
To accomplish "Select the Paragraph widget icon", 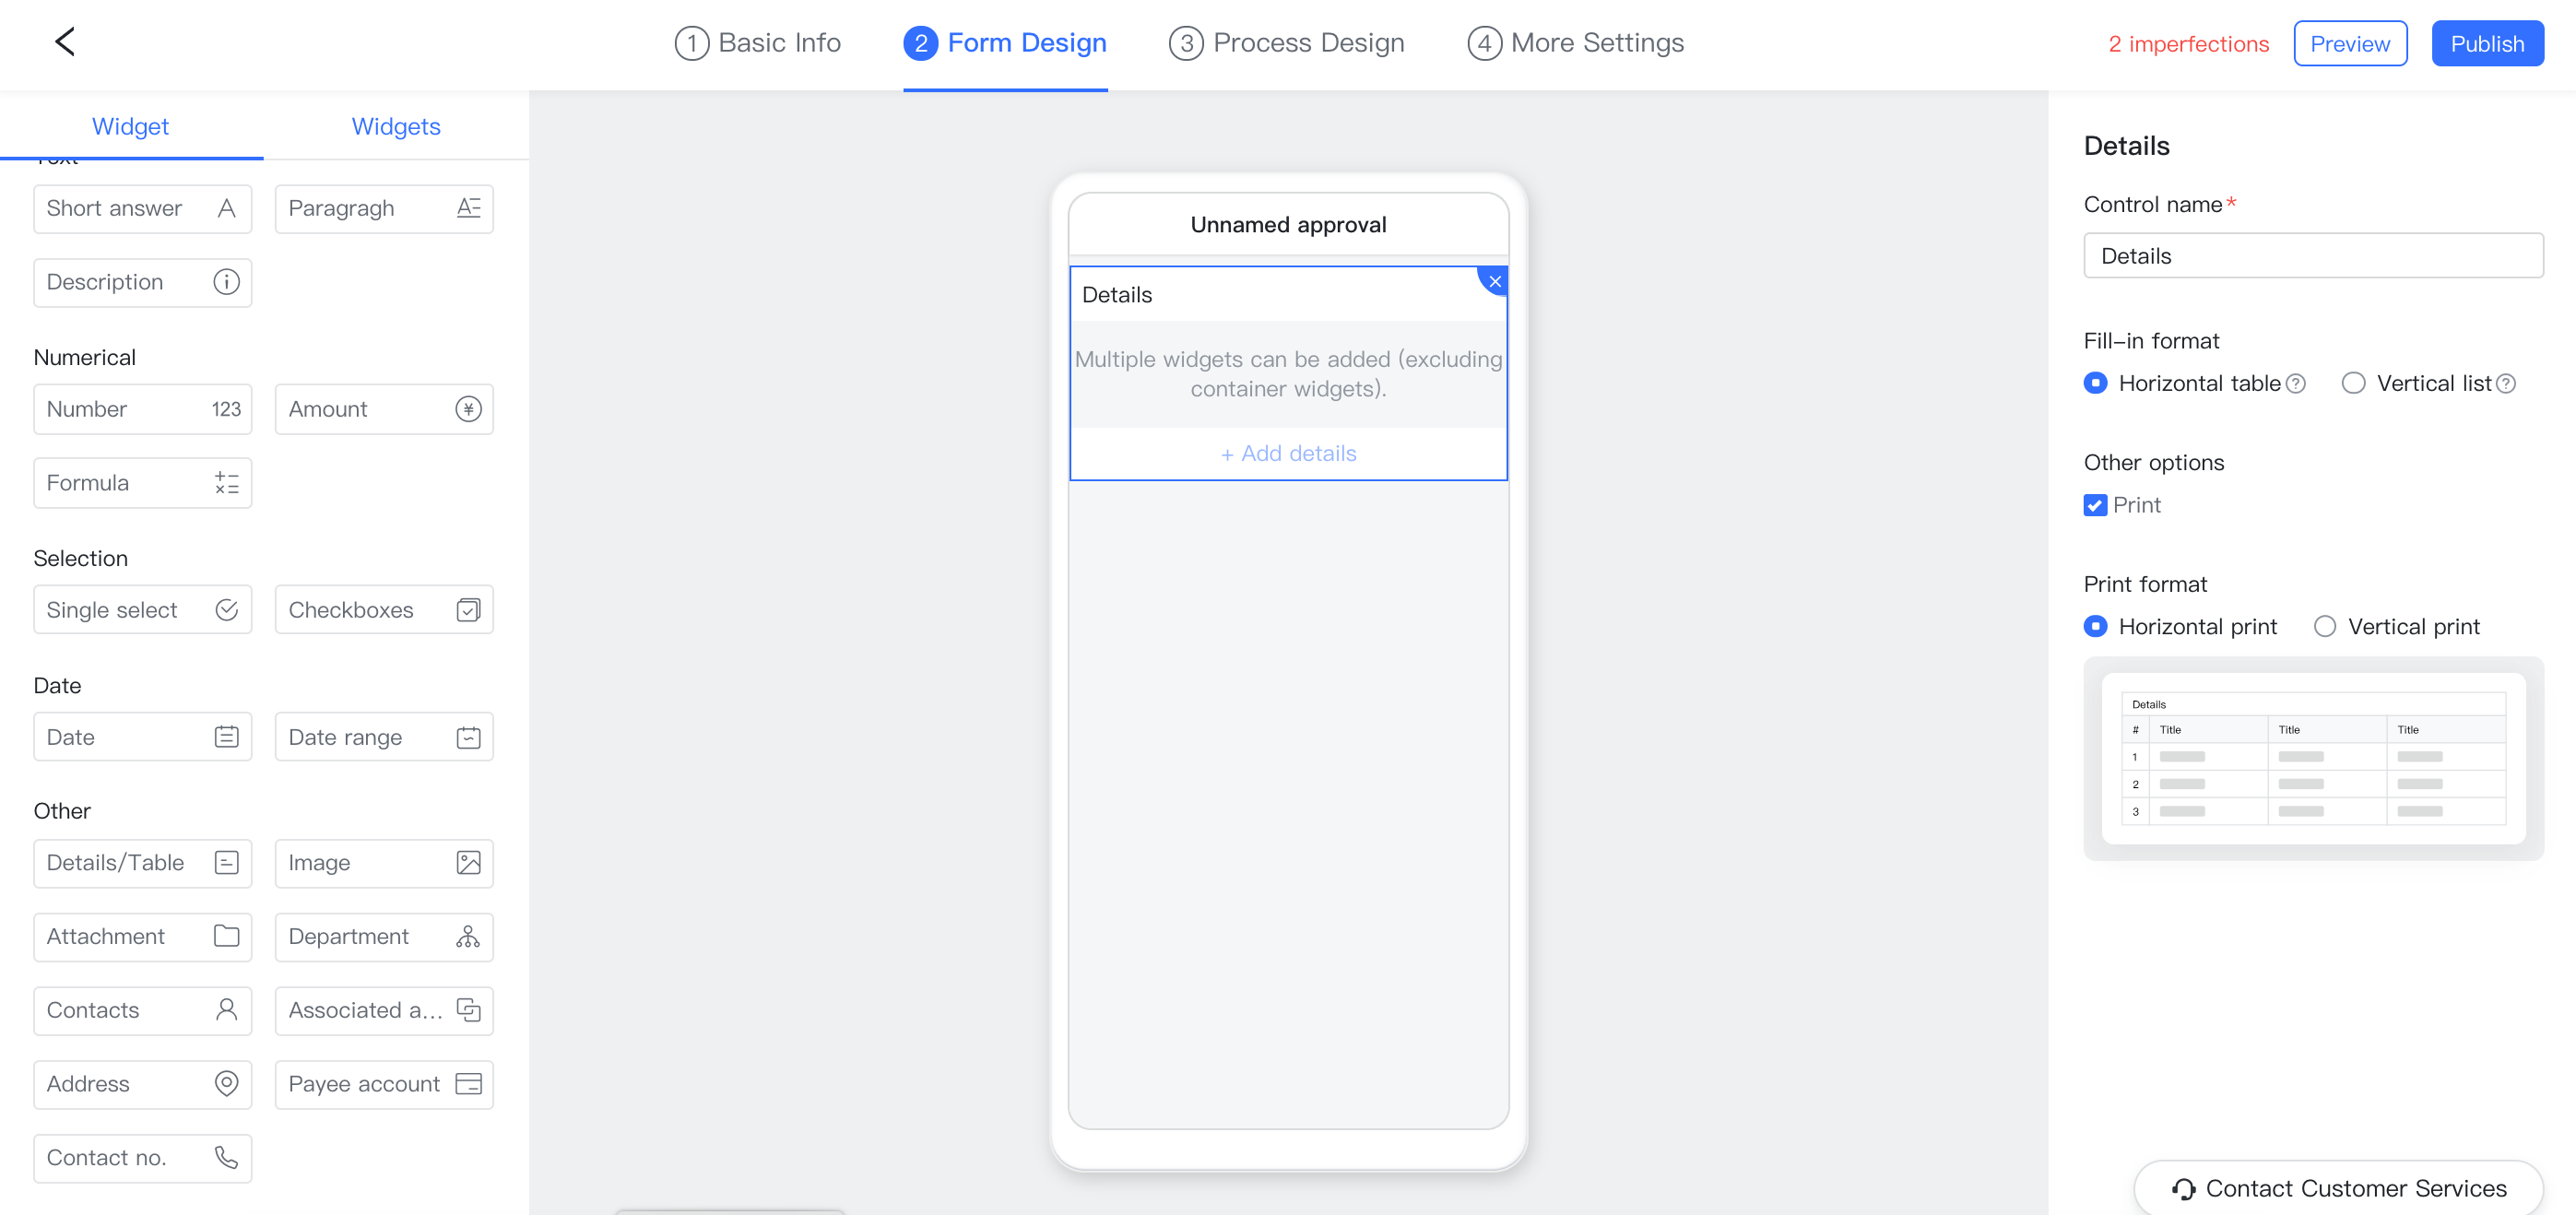I will pyautogui.click(x=468, y=206).
